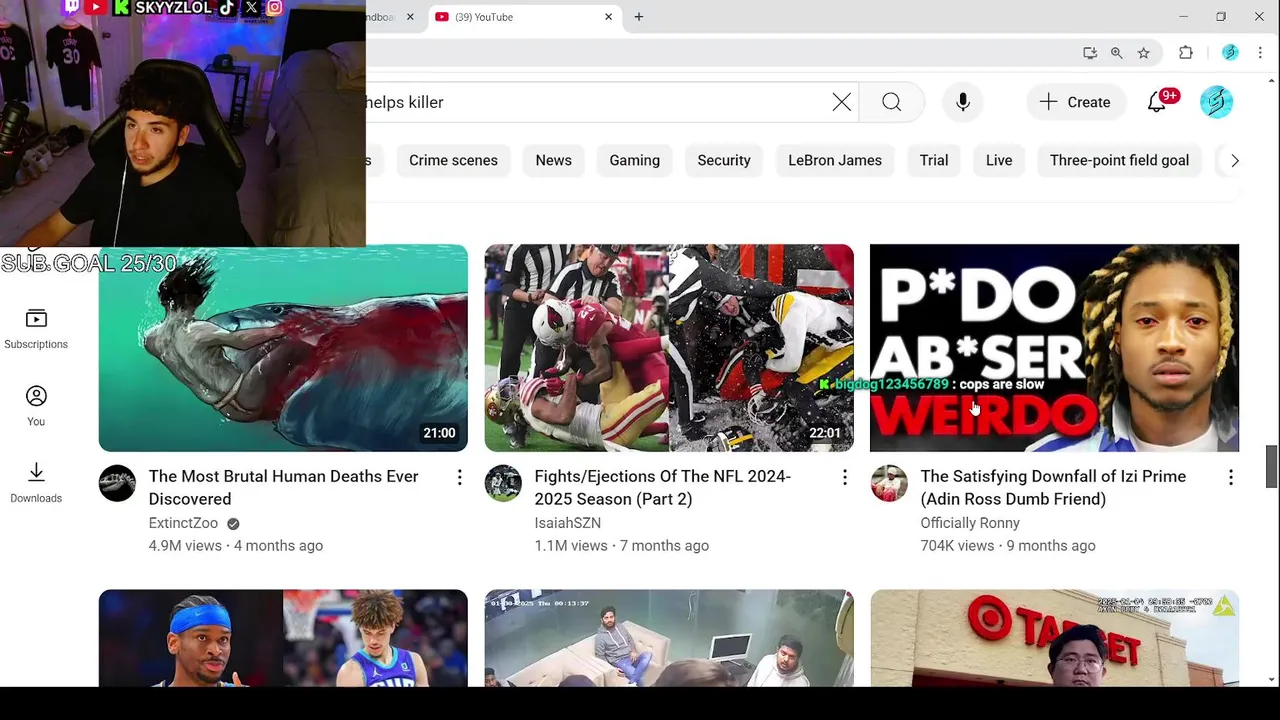Click the 4.9M views metadata text
1280x720 pixels.
[x=185, y=546]
